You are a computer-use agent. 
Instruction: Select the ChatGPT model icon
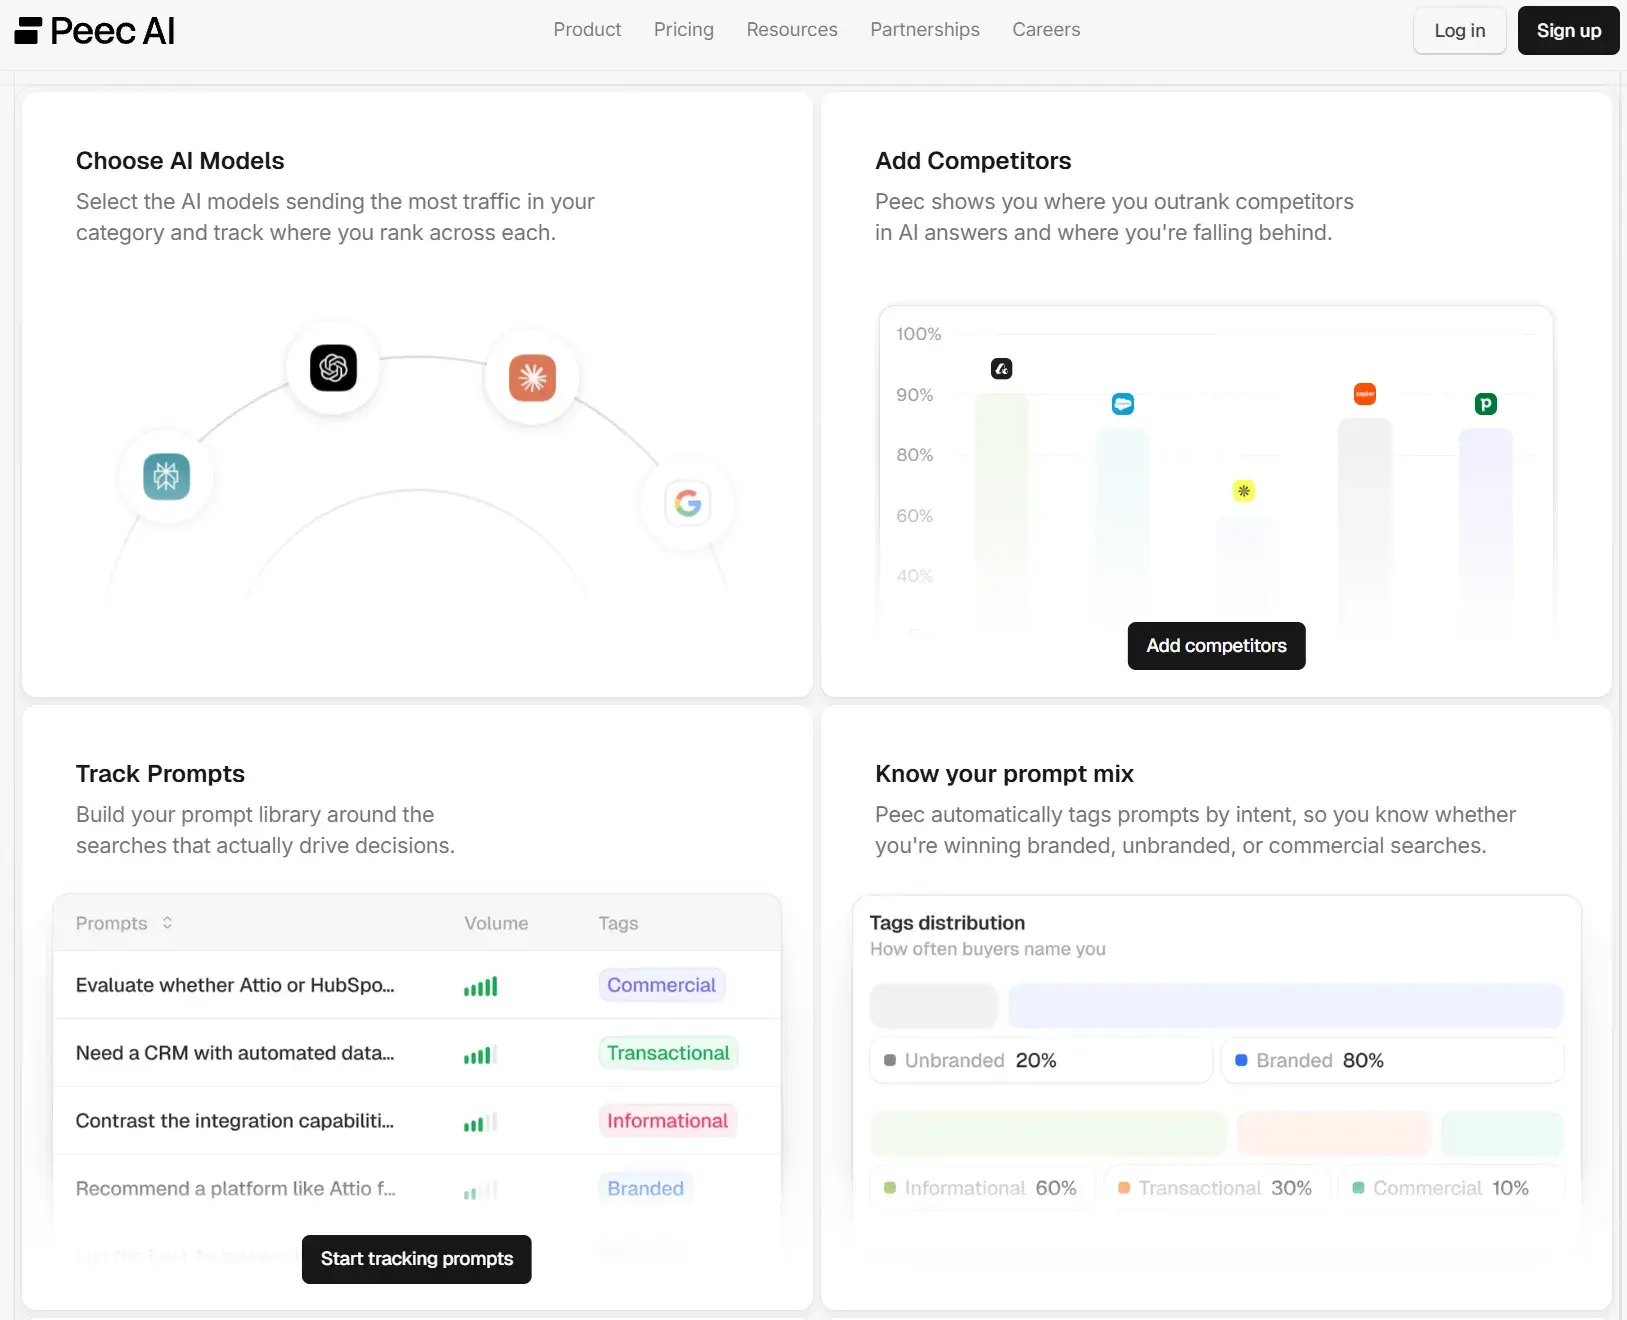[333, 368]
